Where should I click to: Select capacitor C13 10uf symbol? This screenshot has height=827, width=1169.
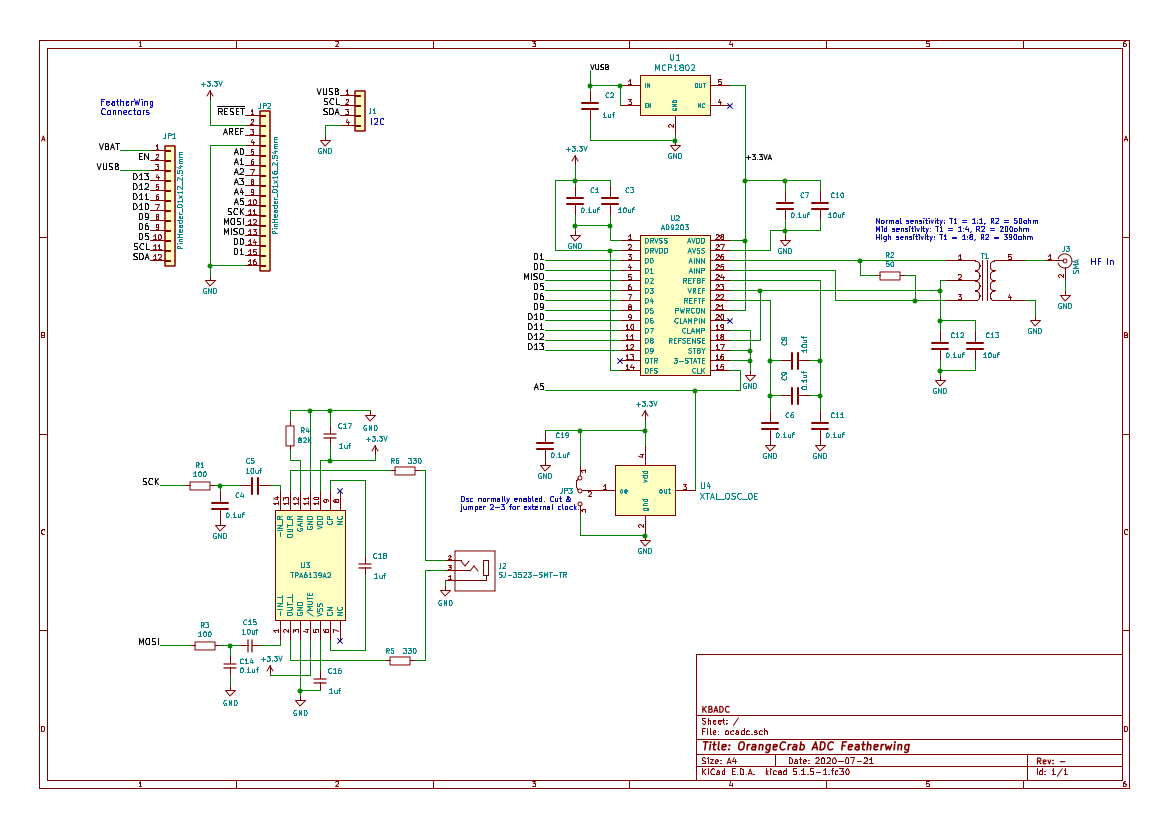pyautogui.click(x=975, y=346)
